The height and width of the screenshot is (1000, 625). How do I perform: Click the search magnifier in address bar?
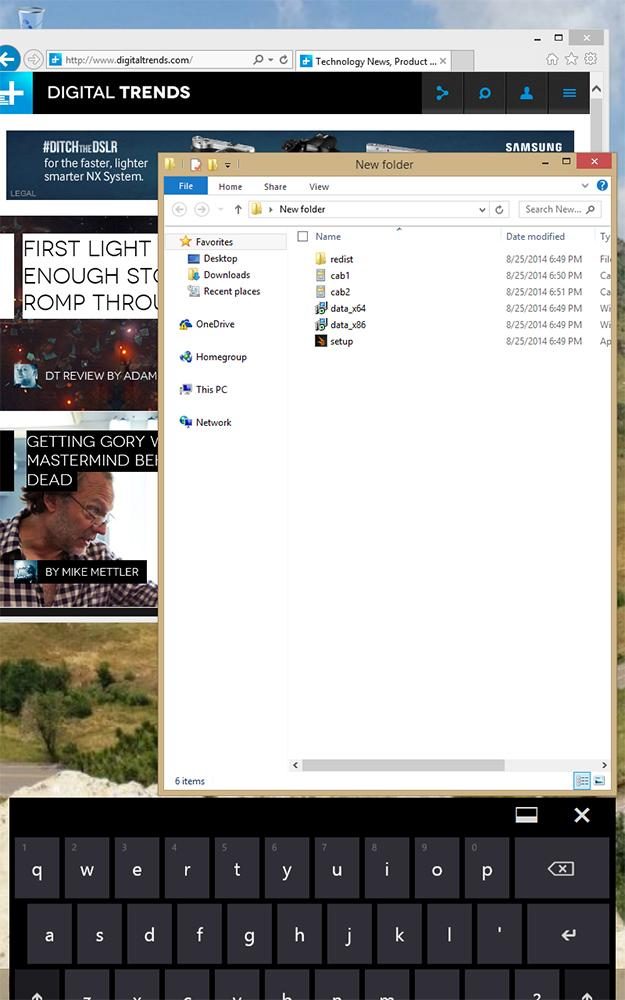tap(258, 59)
